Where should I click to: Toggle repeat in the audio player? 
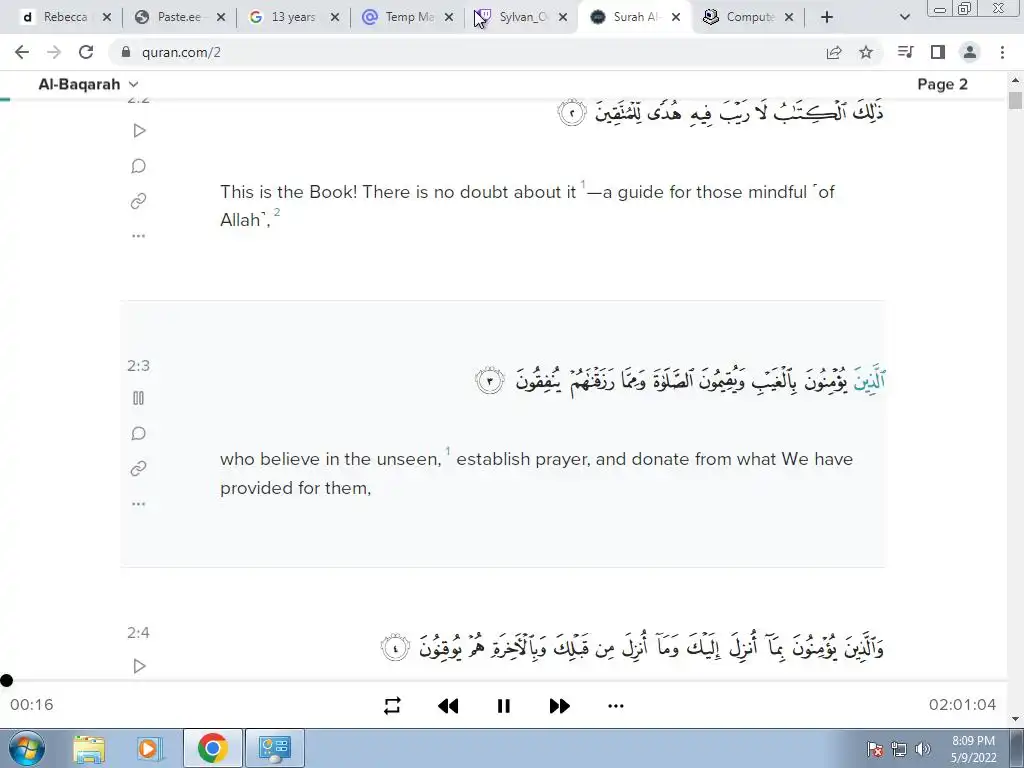[x=392, y=705]
